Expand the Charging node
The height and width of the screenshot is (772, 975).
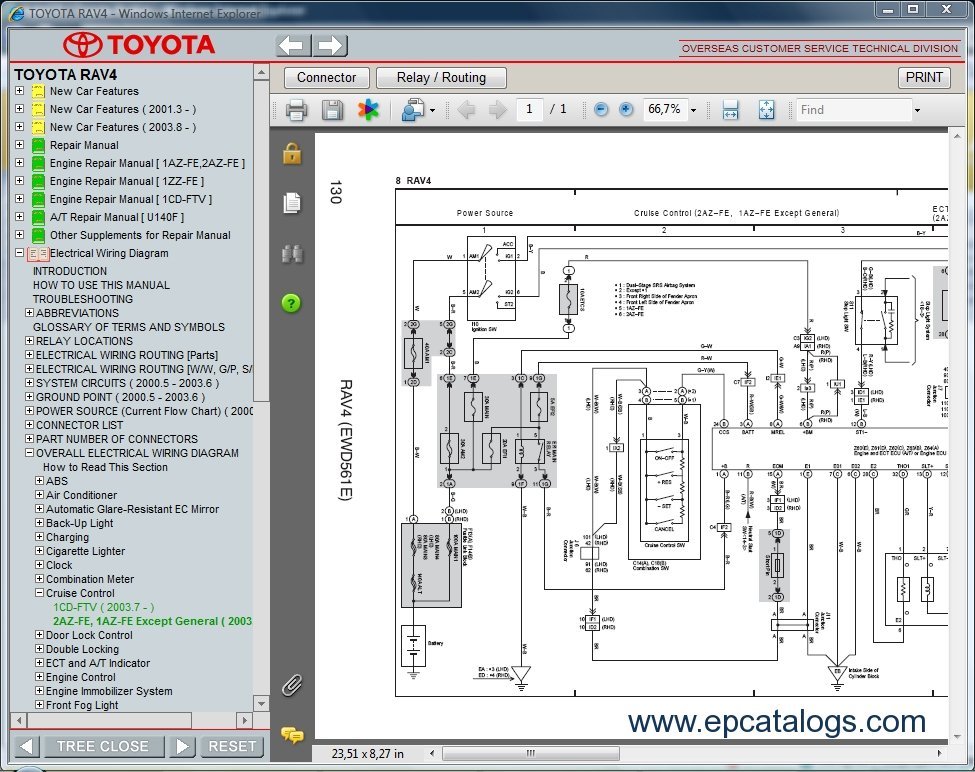click(x=39, y=537)
